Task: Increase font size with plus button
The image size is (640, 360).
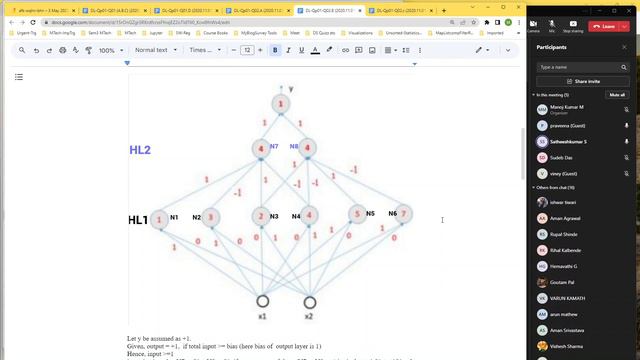Action: click(x=260, y=50)
